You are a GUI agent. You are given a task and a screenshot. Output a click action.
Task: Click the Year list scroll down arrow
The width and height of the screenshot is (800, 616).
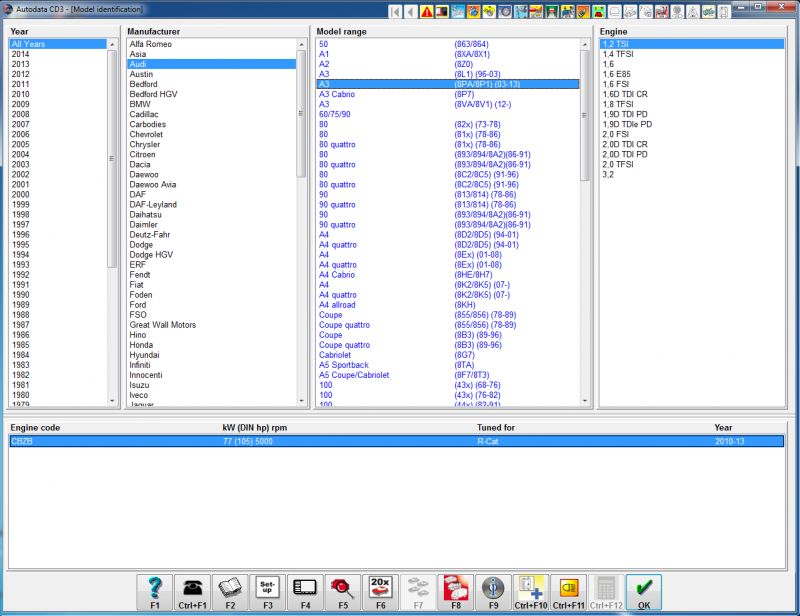point(112,401)
